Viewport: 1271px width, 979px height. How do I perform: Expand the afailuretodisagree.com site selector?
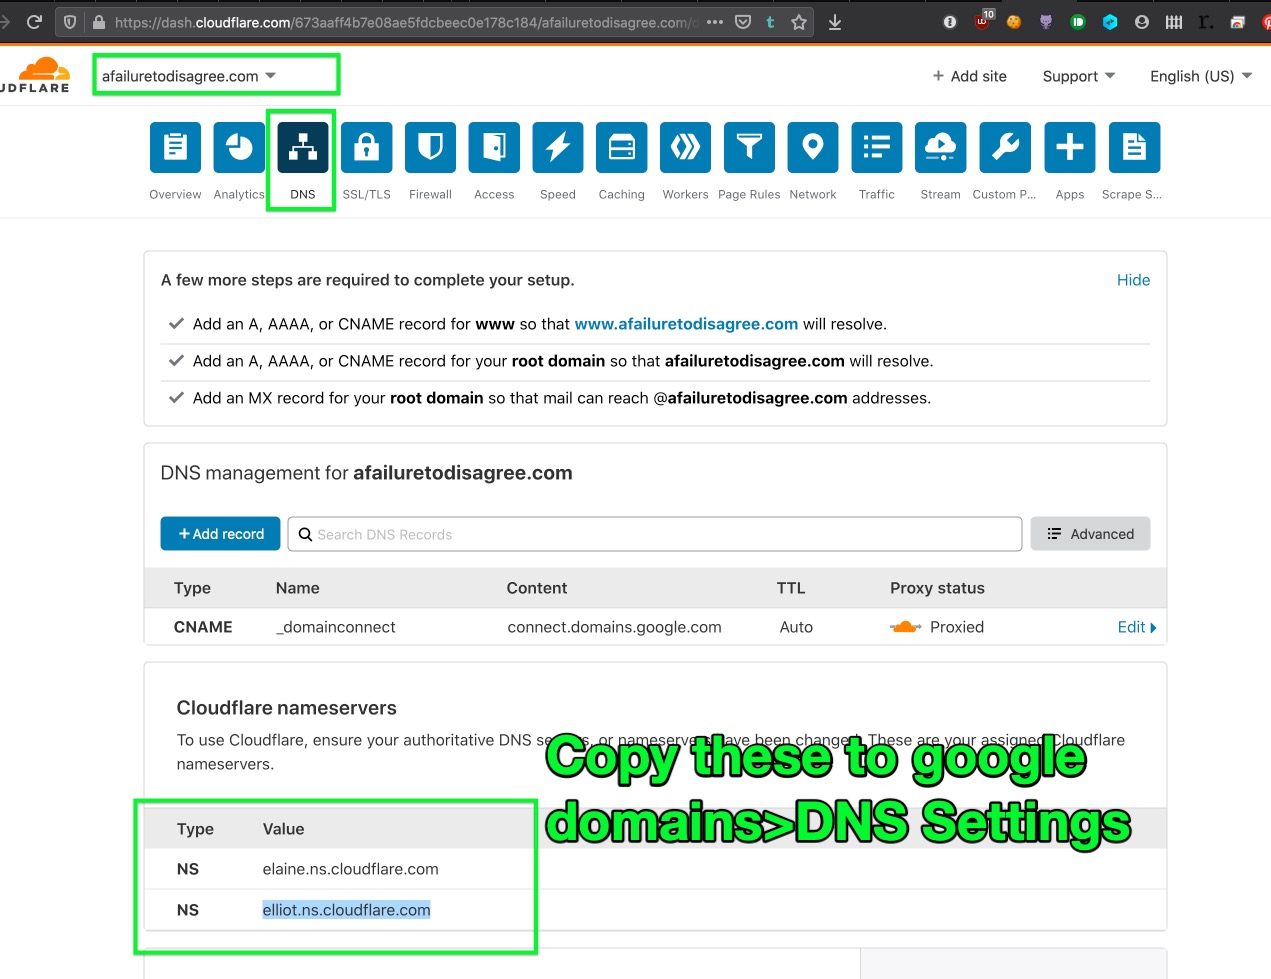pyautogui.click(x=189, y=76)
